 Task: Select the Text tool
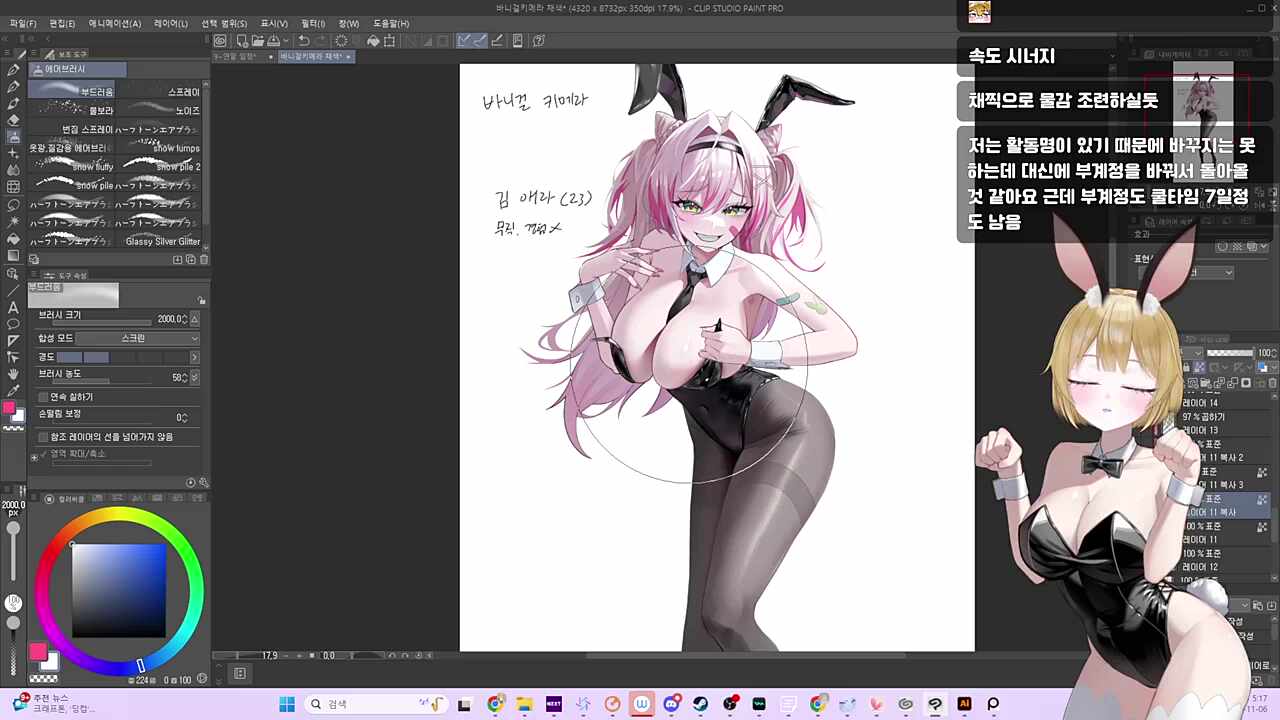[x=13, y=307]
